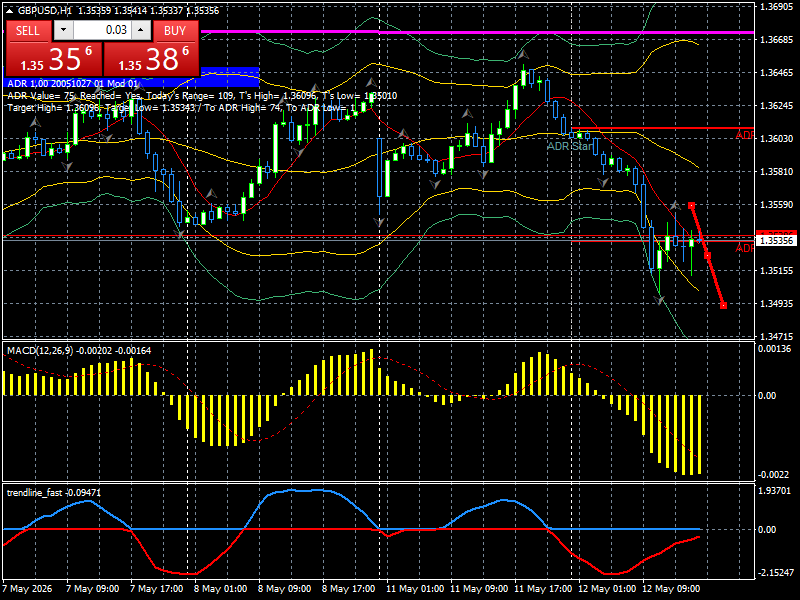Click the '7 May 17:00' time label

click(x=157, y=588)
